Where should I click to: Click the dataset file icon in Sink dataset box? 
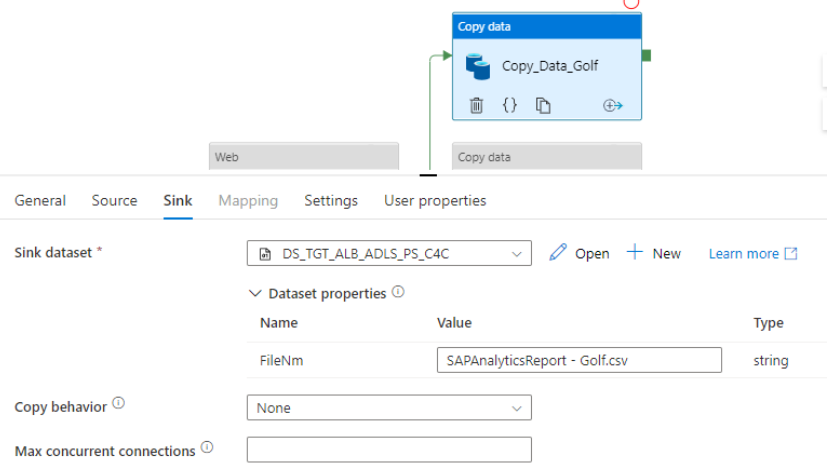click(x=265, y=254)
